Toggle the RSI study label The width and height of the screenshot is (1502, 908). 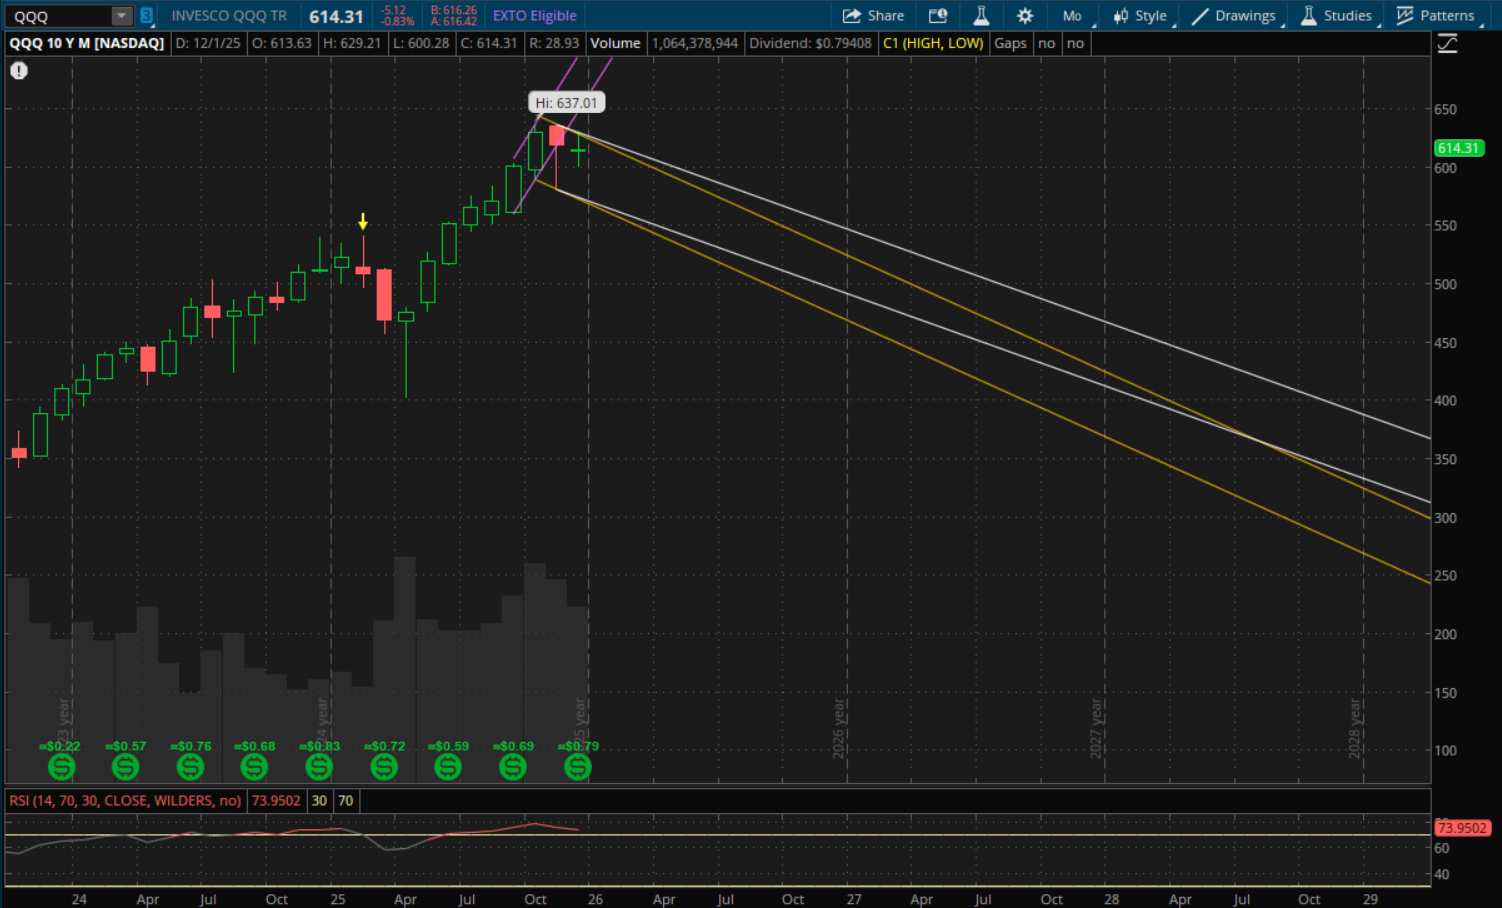(x=125, y=801)
